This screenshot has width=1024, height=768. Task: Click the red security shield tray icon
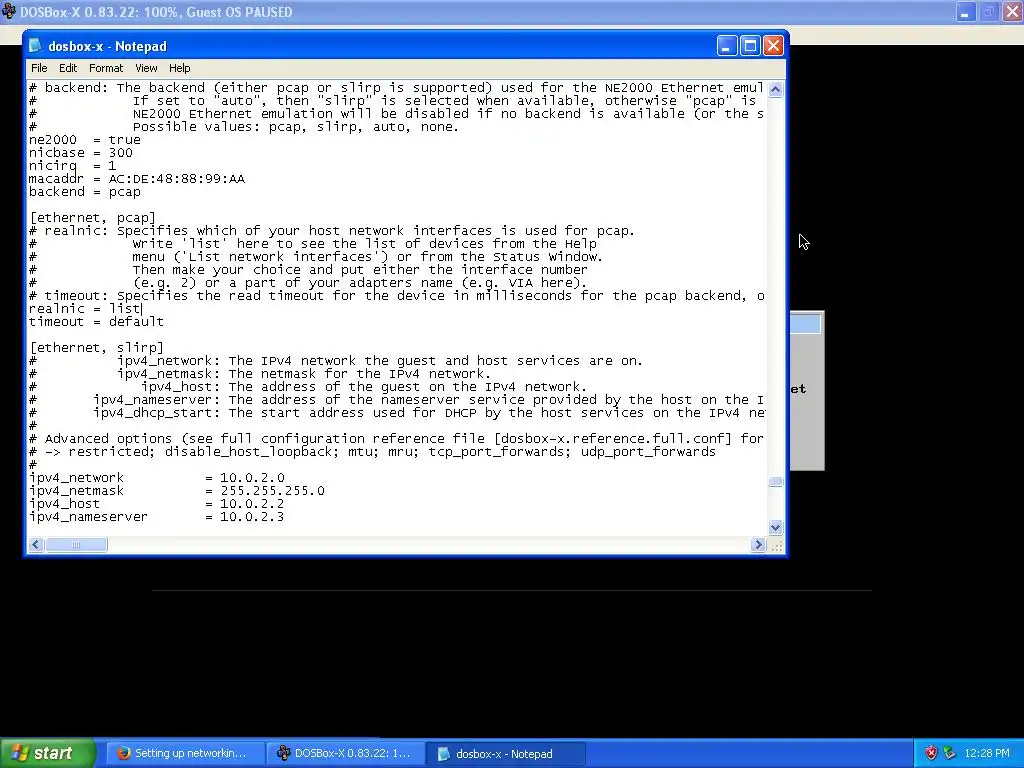click(x=931, y=754)
